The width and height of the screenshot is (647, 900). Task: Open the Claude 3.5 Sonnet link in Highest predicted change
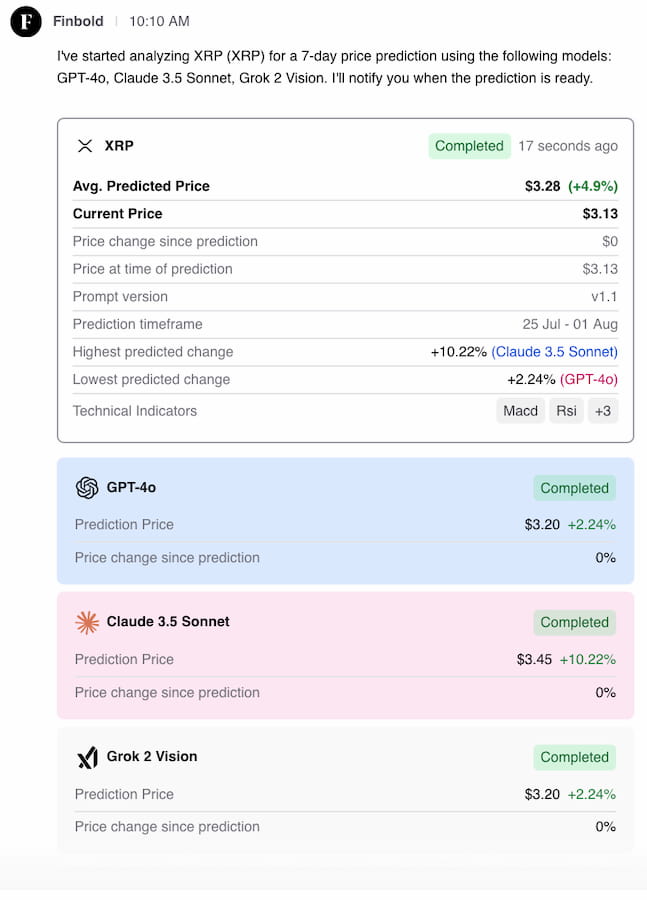coord(554,352)
